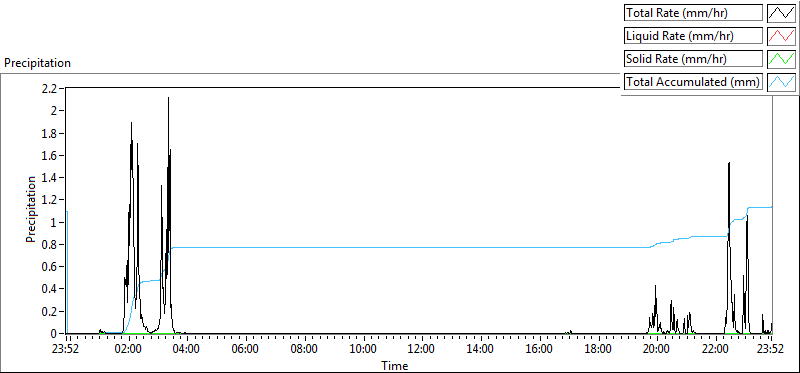
Task: Click the Solid Rate green plot sample icon
Action: 781,59
